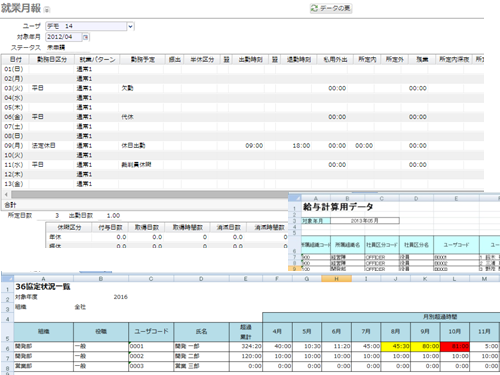Click the 社員区分名 header in the payroll sheet
500x375 pixels.
tap(416, 245)
